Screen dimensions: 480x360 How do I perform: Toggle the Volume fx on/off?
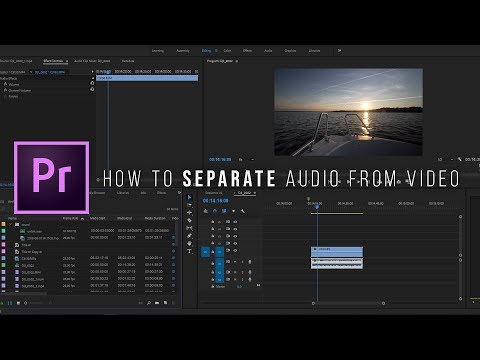tap(5, 84)
